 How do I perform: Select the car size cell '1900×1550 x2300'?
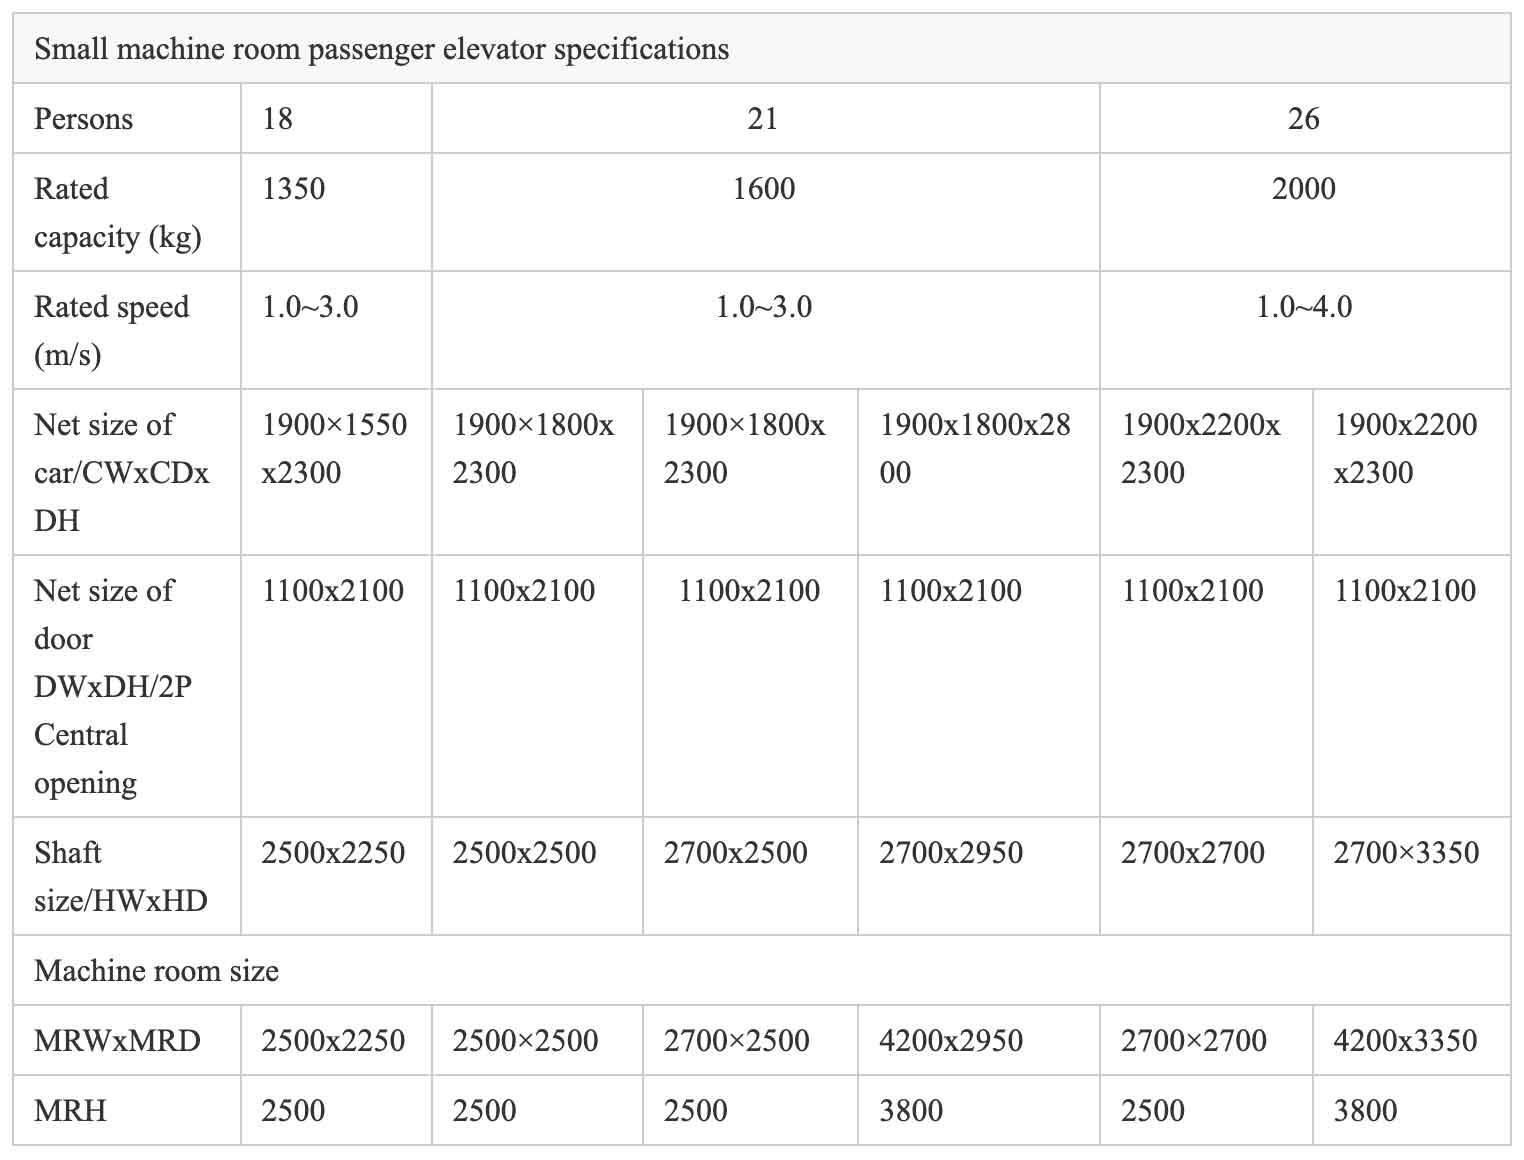click(x=336, y=472)
